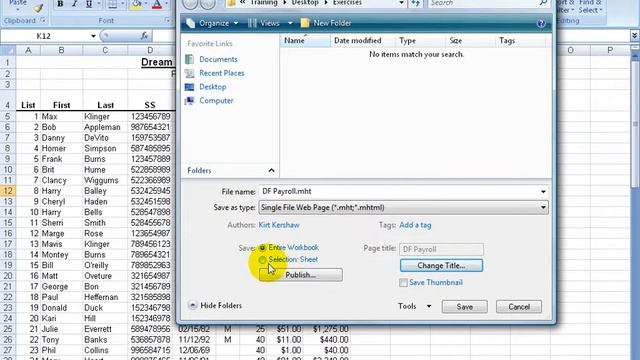Apply the red font color
The image size is (640, 360).
157,4
